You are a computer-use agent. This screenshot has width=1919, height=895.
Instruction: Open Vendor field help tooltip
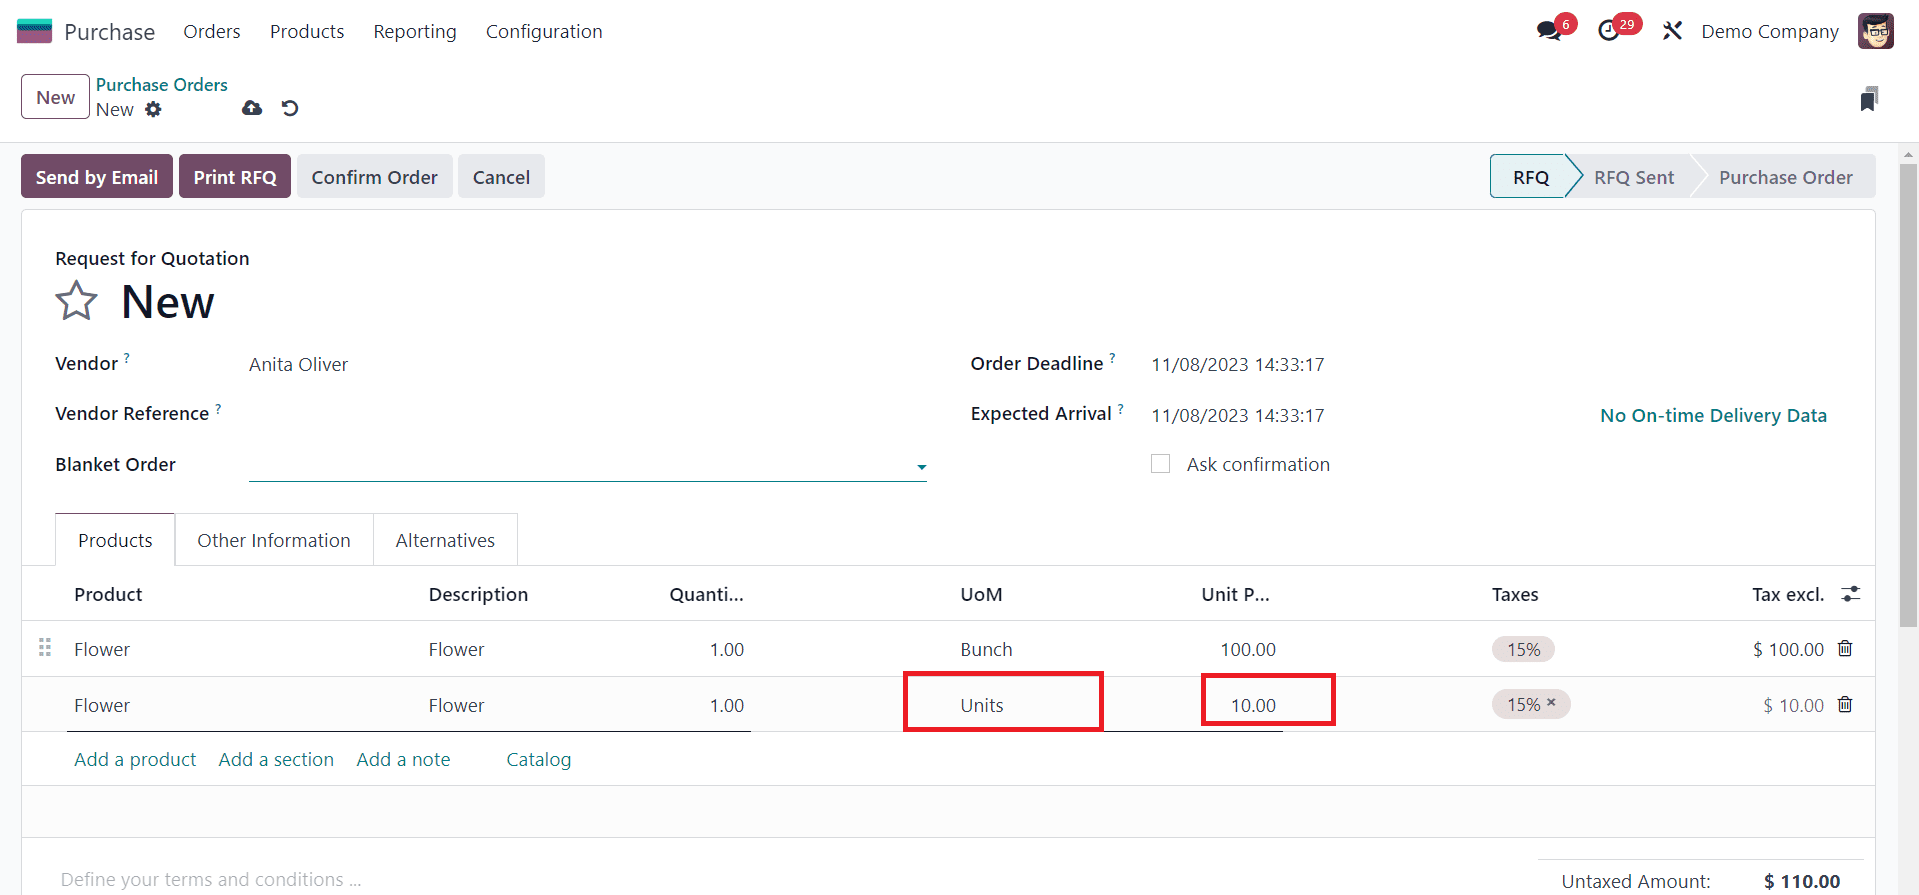pyautogui.click(x=127, y=357)
